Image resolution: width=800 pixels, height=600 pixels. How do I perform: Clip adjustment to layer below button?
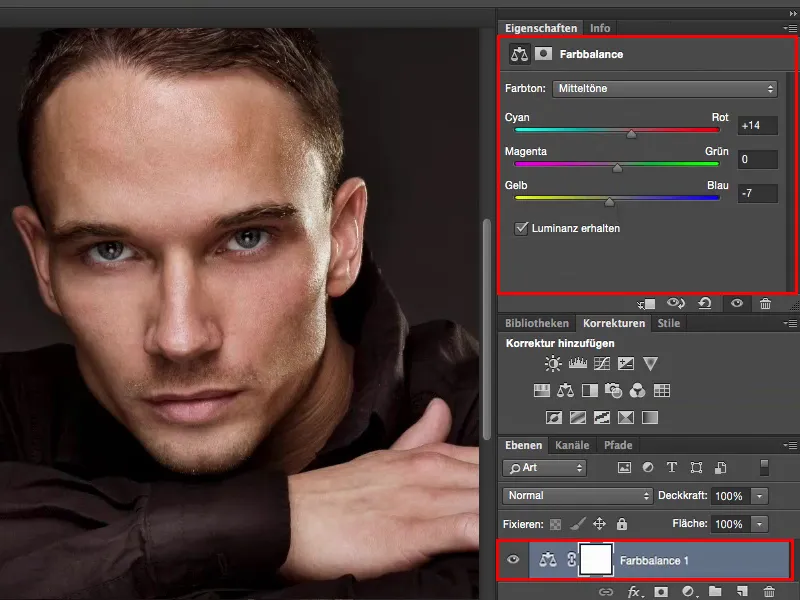point(646,304)
